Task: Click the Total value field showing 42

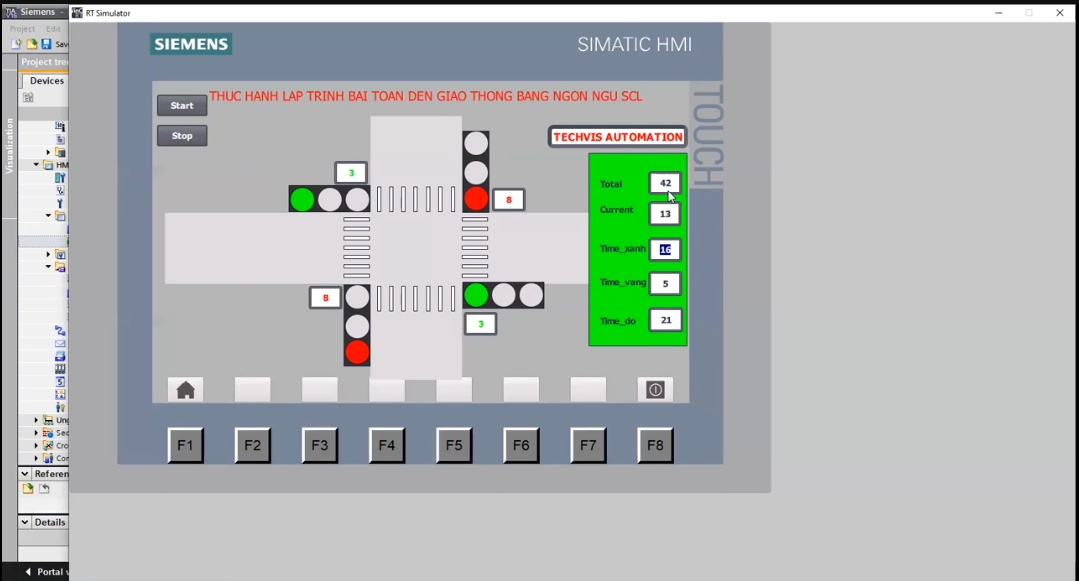Action: coord(665,183)
